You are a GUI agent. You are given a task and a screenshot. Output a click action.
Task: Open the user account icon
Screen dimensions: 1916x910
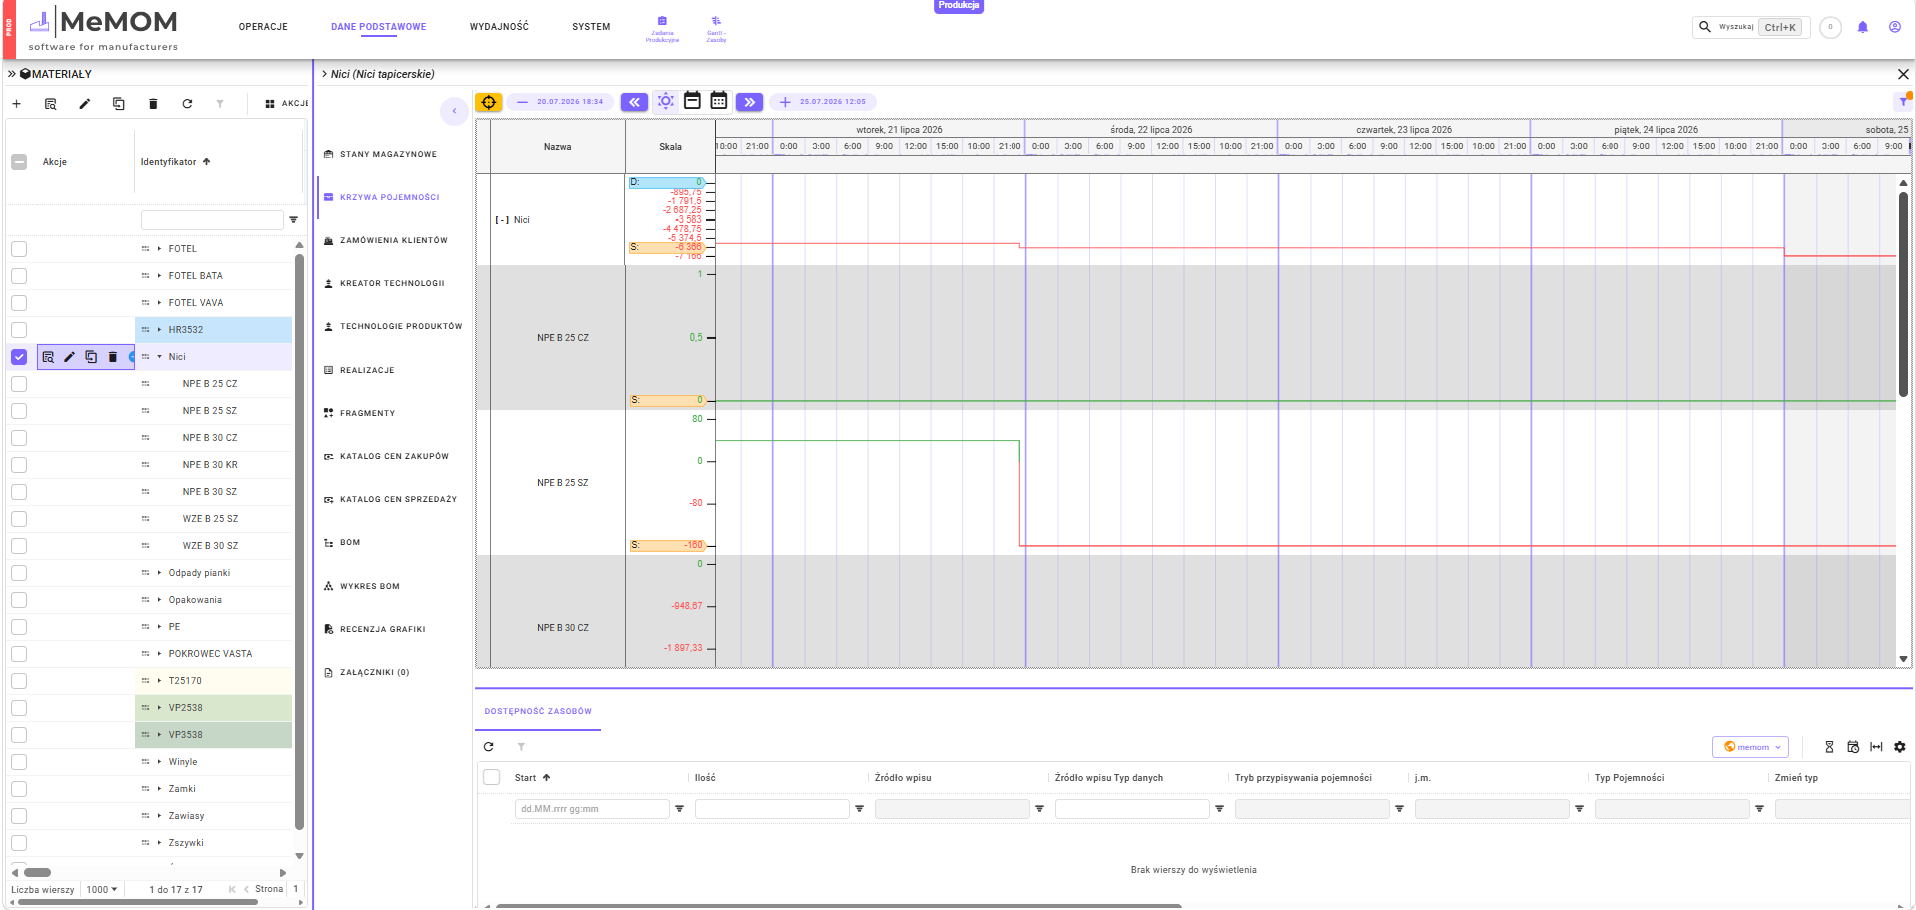click(x=1894, y=27)
